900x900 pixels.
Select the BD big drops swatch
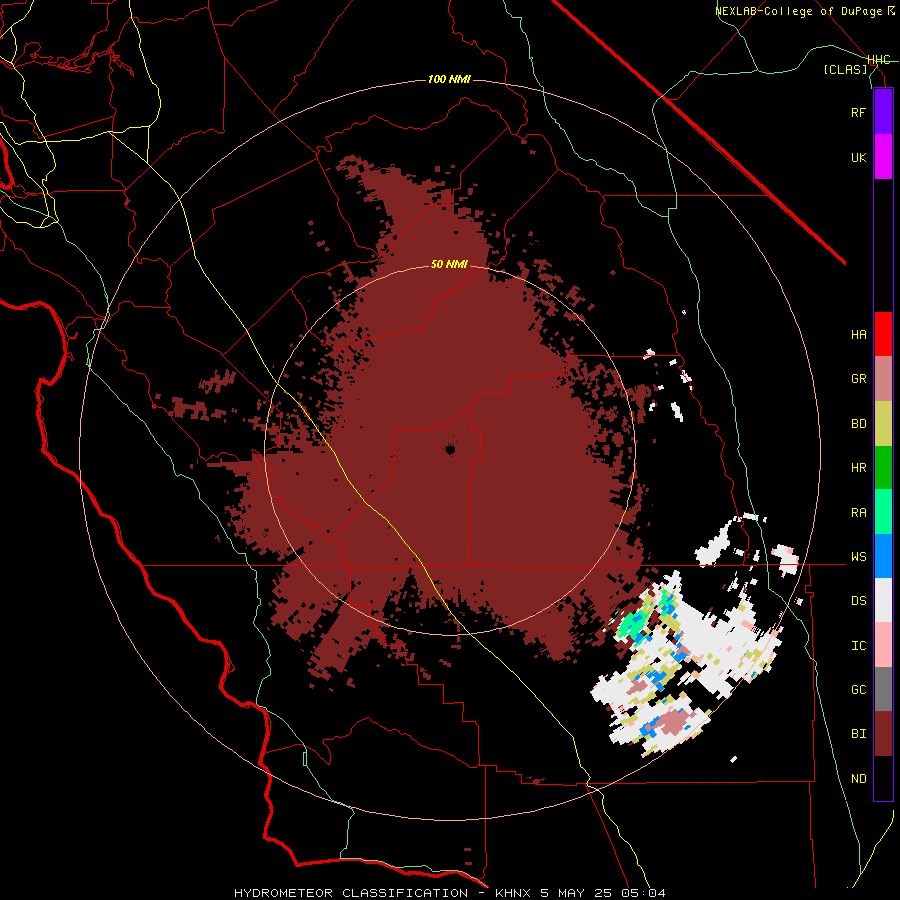point(883,423)
